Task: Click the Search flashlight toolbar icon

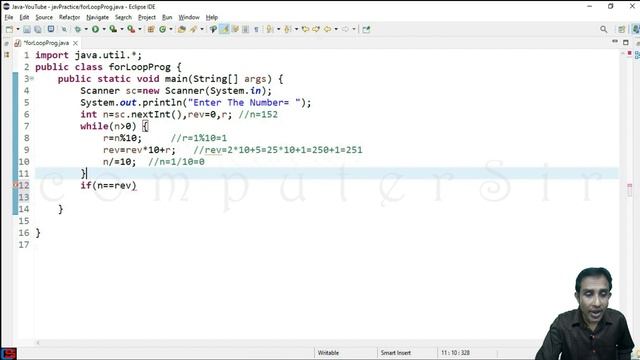Action: (213, 29)
